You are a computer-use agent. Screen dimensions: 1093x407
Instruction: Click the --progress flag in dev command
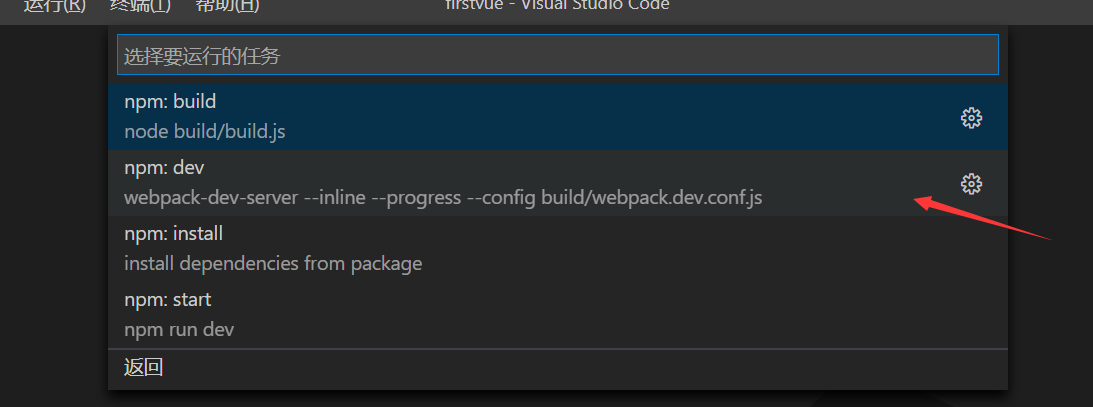(416, 198)
